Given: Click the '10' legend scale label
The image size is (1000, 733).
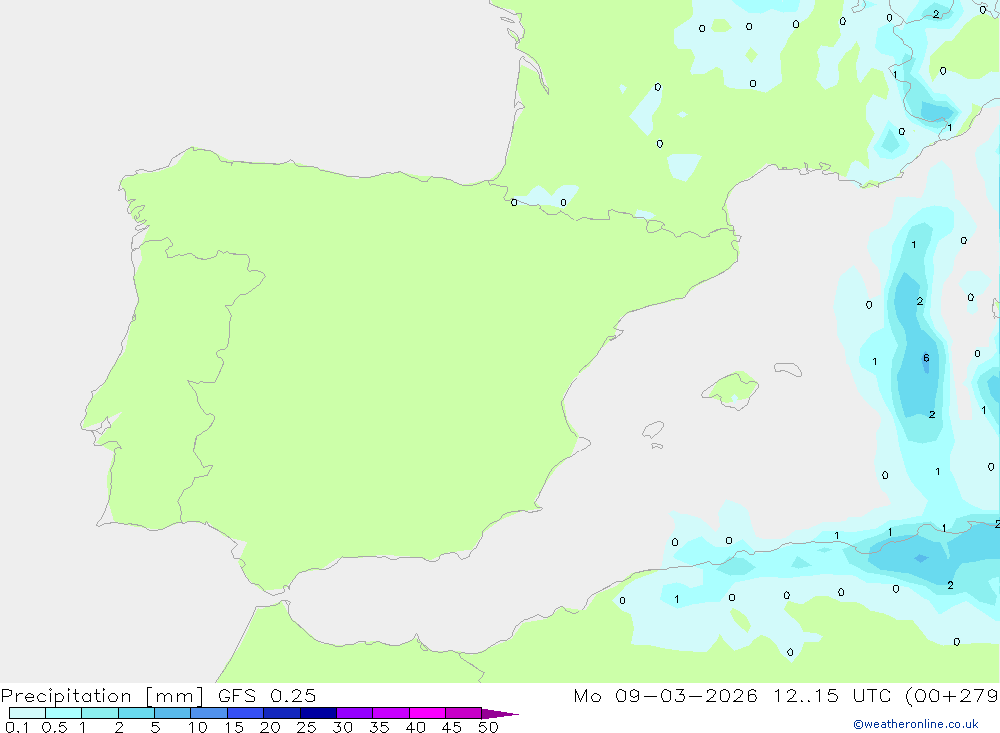Looking at the screenshot, I should (x=197, y=727).
